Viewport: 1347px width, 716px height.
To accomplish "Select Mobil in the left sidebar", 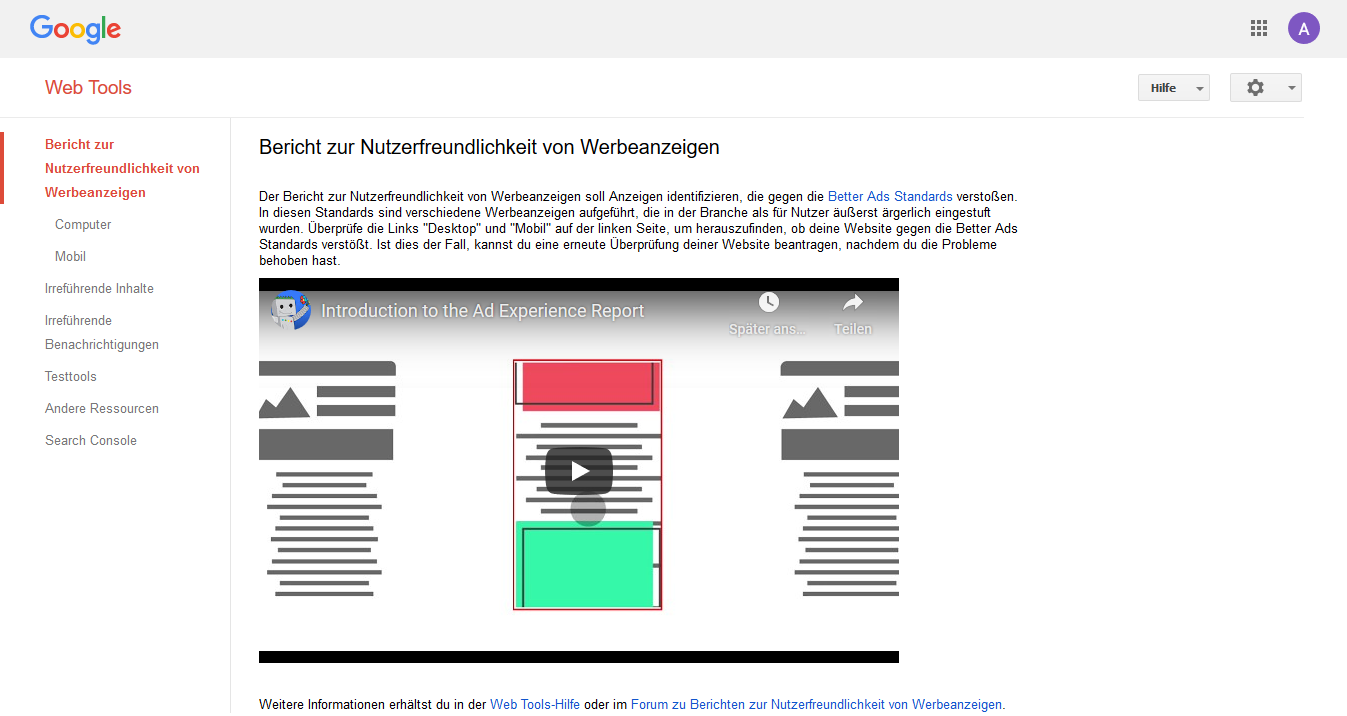I will [70, 257].
